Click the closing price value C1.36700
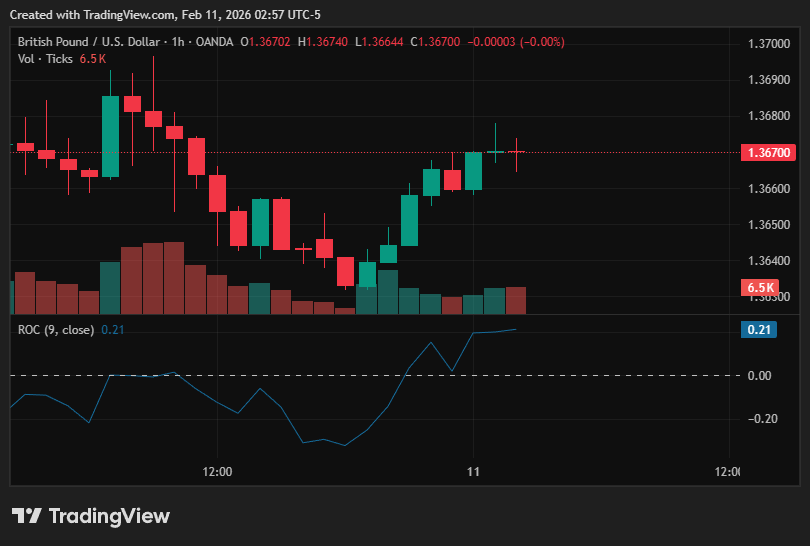Image resolution: width=810 pixels, height=546 pixels. [435, 42]
